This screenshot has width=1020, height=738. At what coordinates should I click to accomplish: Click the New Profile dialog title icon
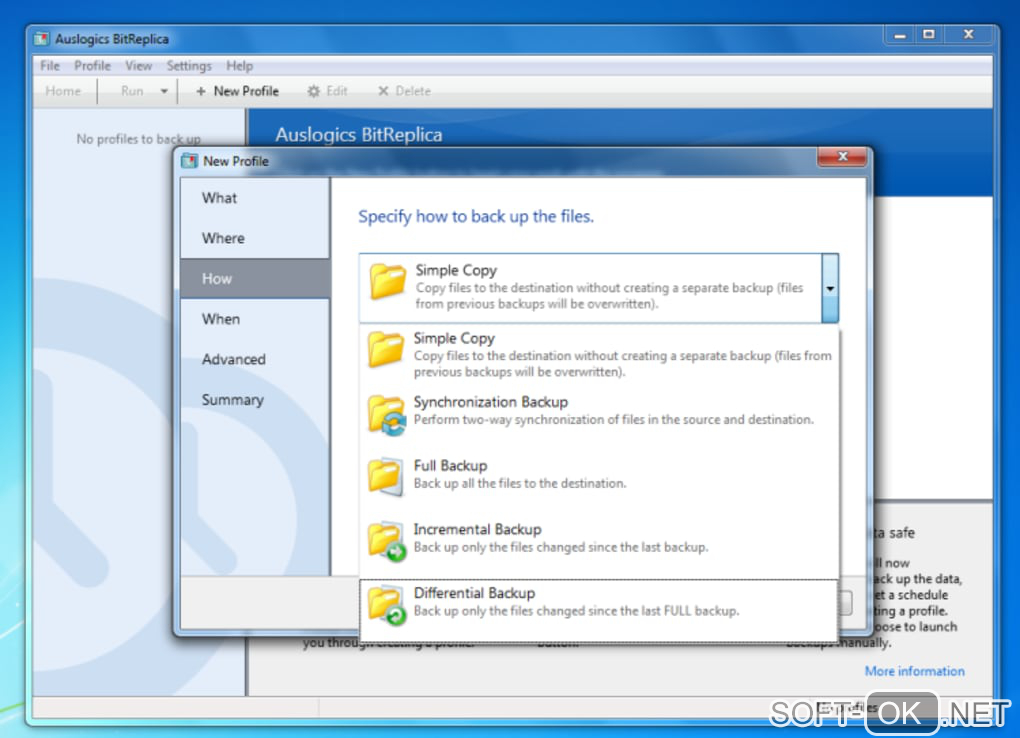189,161
